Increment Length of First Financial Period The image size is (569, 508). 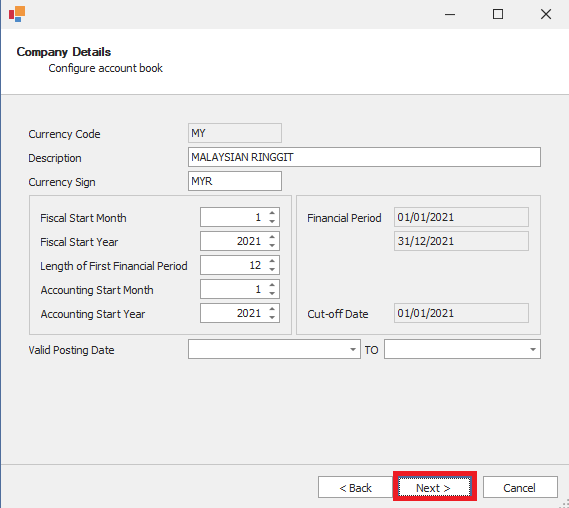coord(272,261)
